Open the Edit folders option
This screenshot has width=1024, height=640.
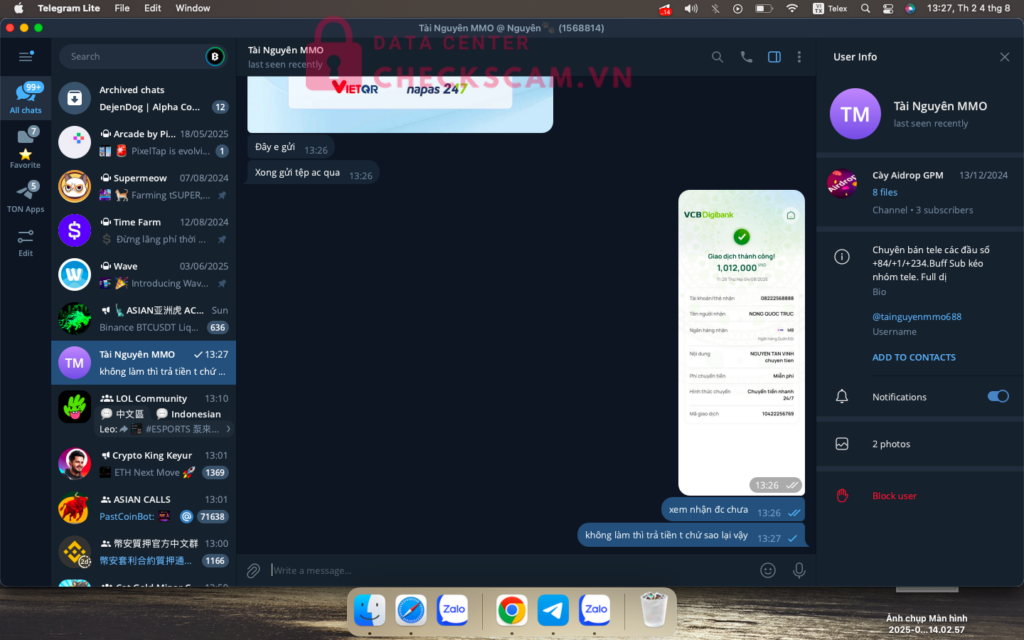25,242
